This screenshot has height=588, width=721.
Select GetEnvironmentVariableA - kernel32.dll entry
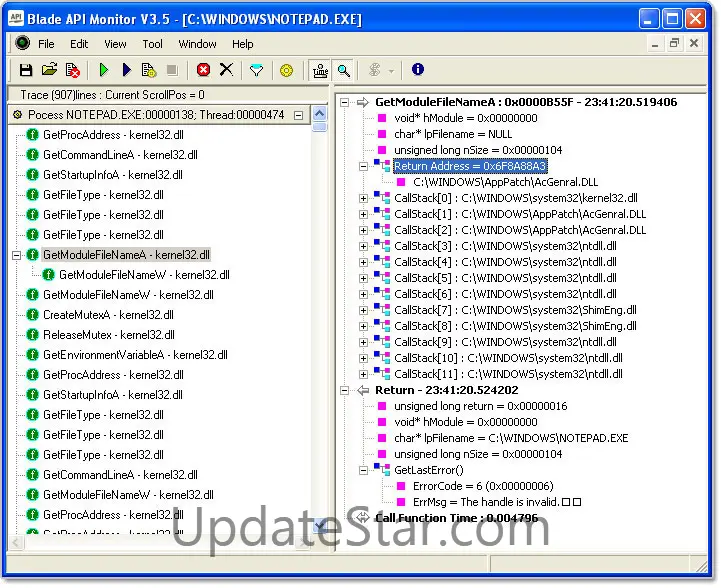coord(135,355)
